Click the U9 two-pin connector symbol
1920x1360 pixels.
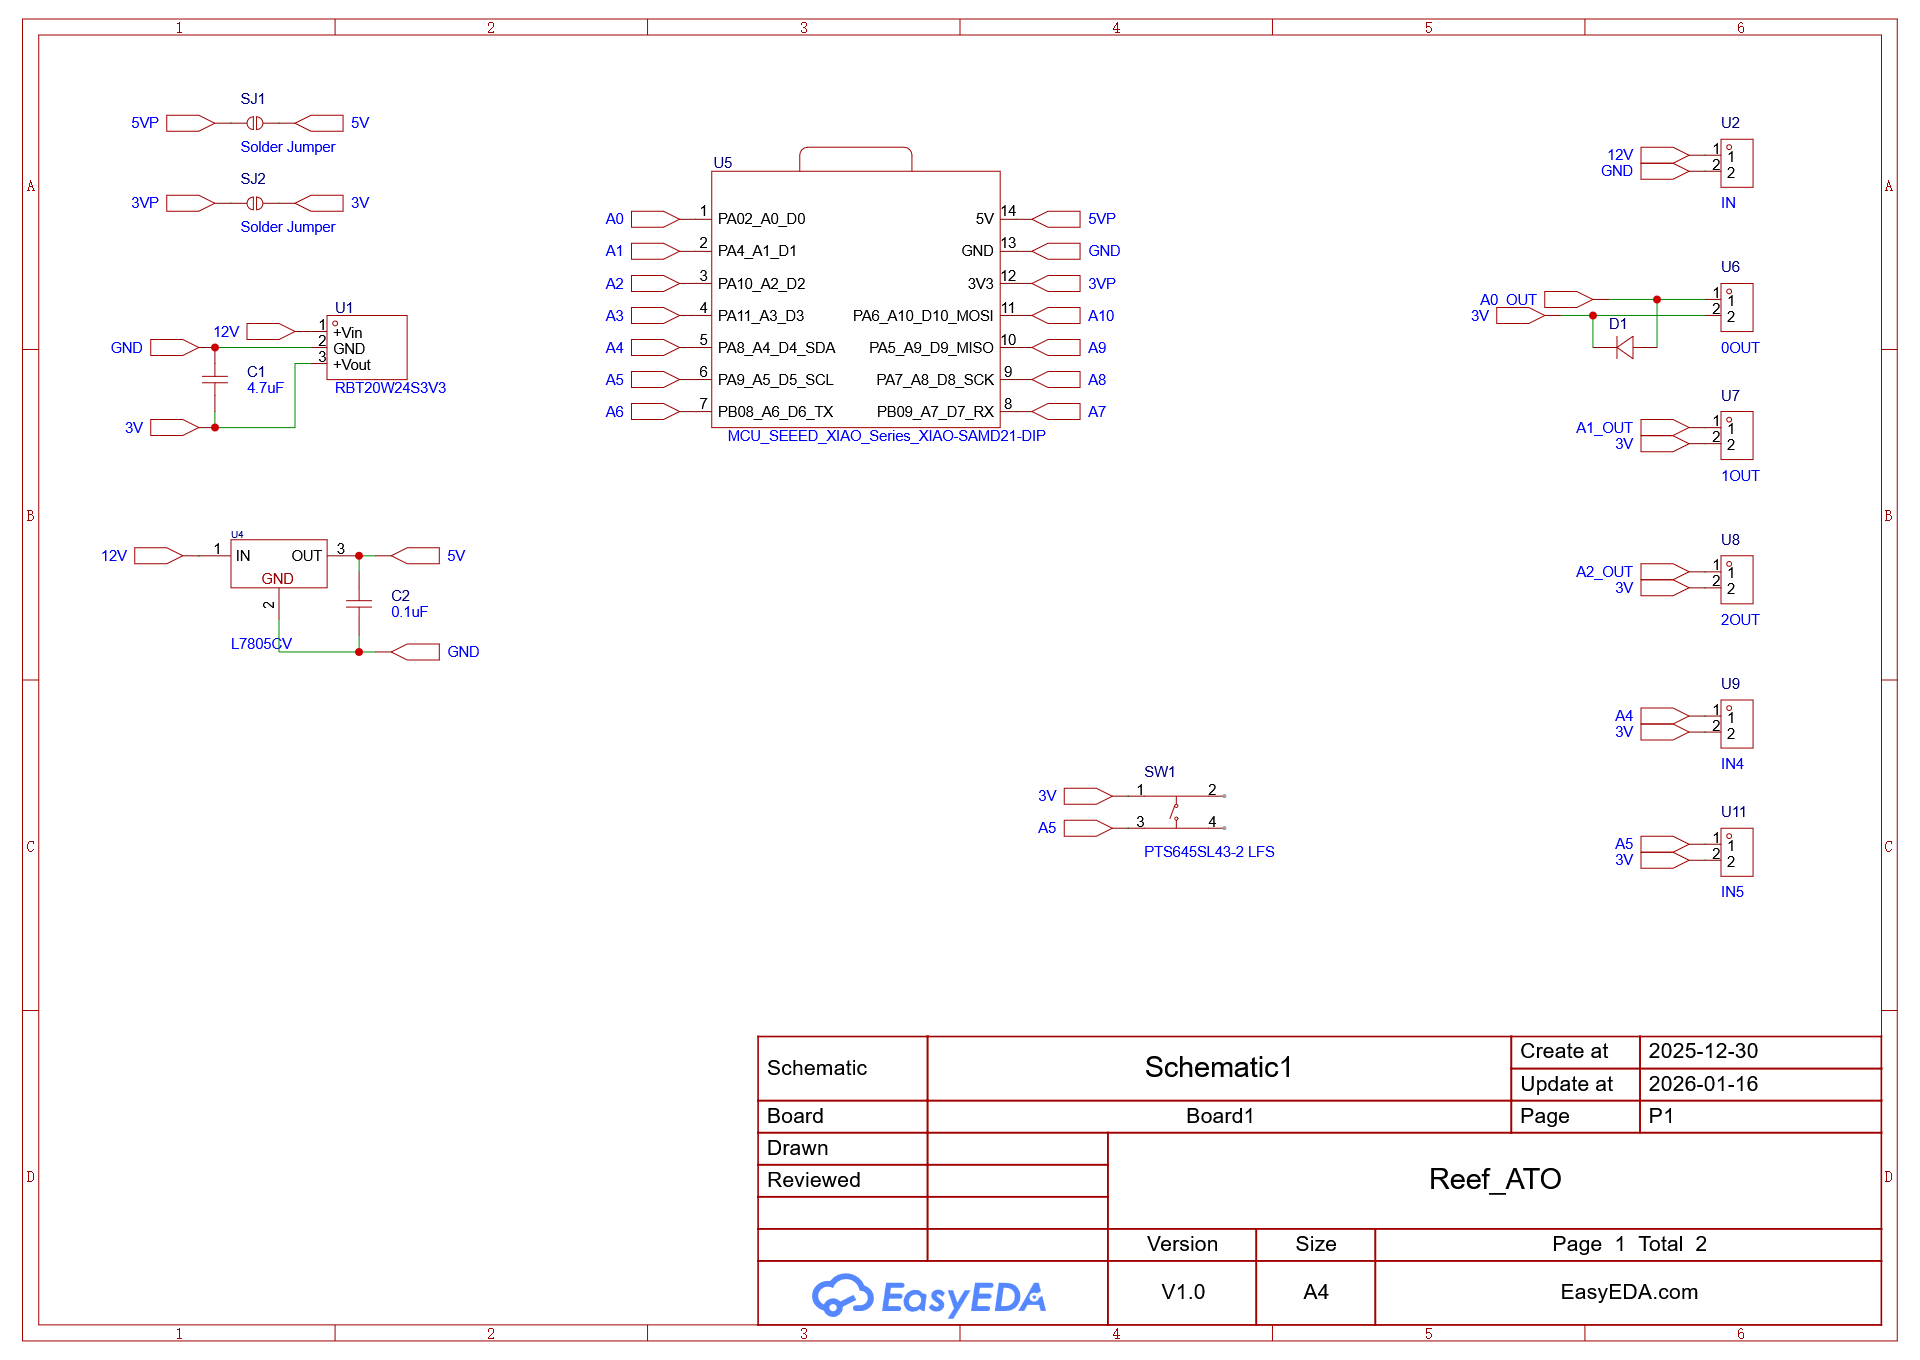pos(1736,723)
